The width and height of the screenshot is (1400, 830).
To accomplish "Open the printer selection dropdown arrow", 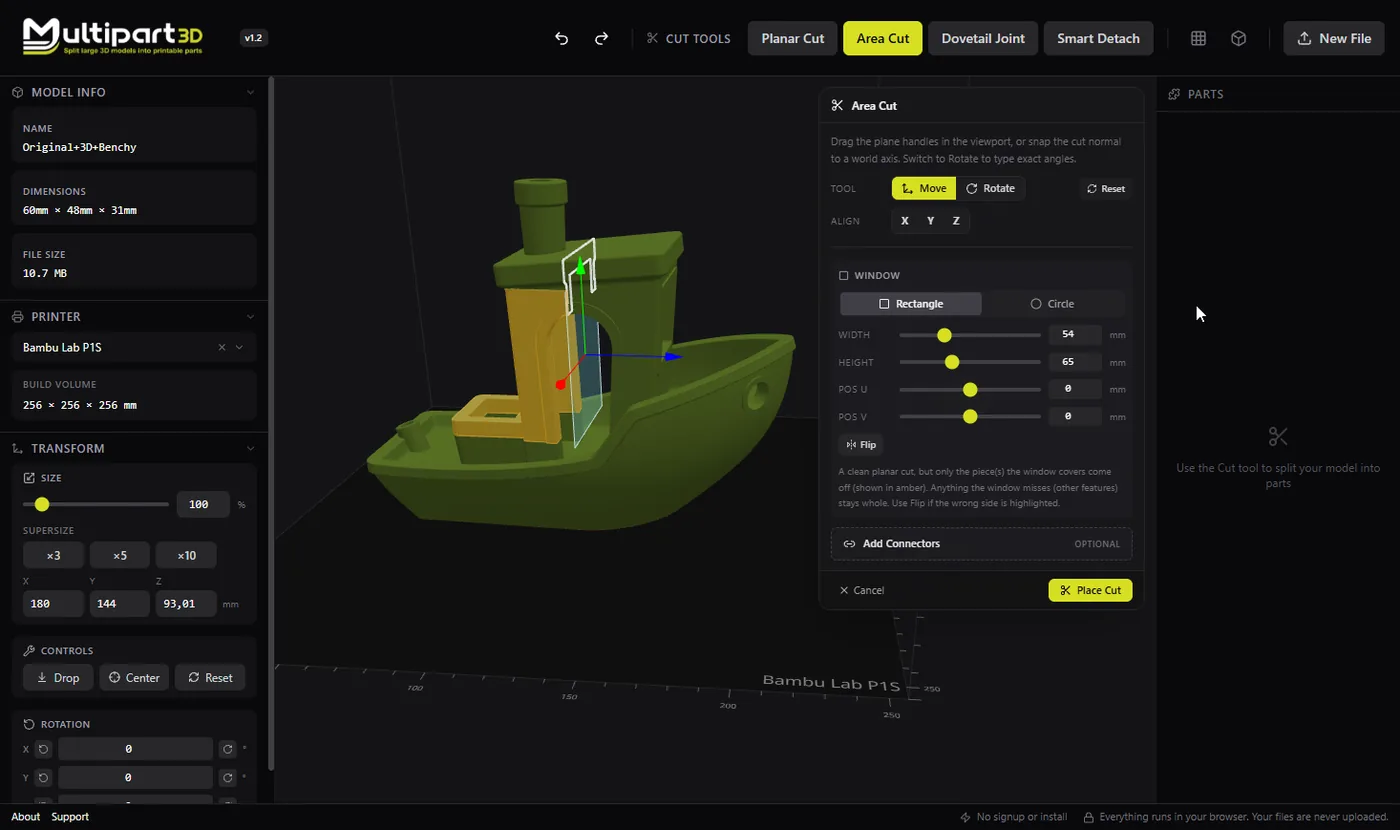I will point(239,347).
